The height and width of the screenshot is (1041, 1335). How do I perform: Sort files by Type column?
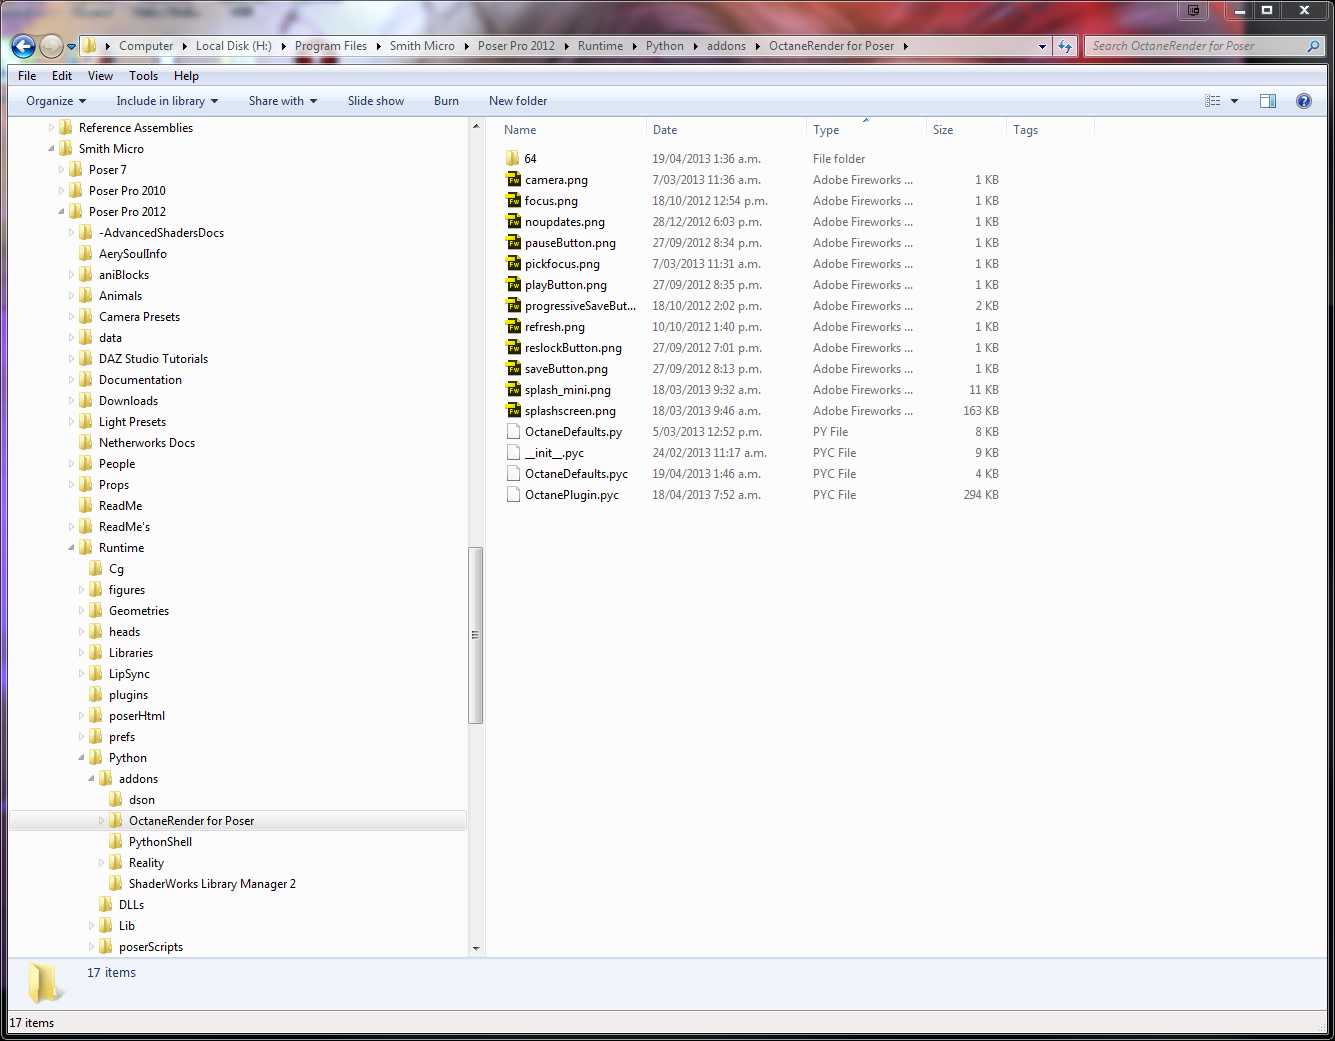(x=866, y=130)
